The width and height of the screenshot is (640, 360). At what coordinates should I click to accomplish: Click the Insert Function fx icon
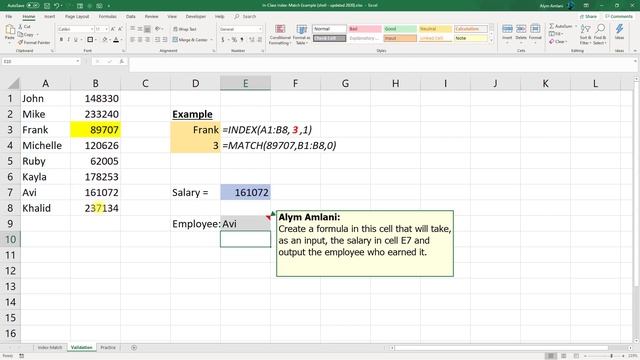[122, 61]
